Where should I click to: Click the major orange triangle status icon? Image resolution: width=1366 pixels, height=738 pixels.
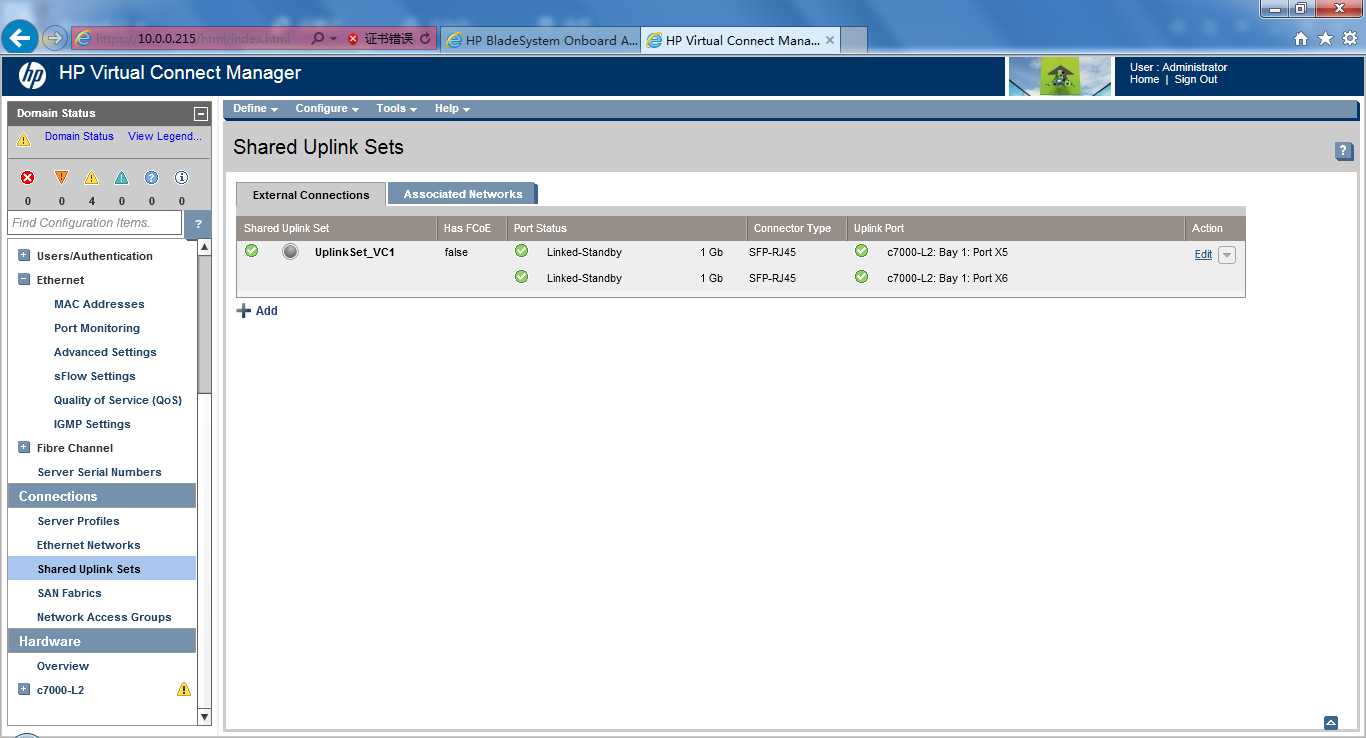(x=61, y=177)
